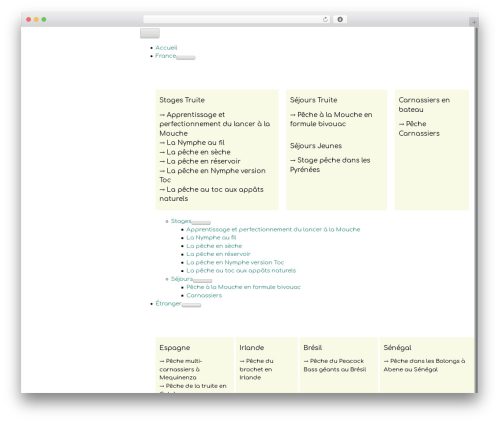Image resolution: width=500 pixels, height=423 pixels.
Task: Expand the Séjours submenu toggle
Action: (x=202, y=281)
